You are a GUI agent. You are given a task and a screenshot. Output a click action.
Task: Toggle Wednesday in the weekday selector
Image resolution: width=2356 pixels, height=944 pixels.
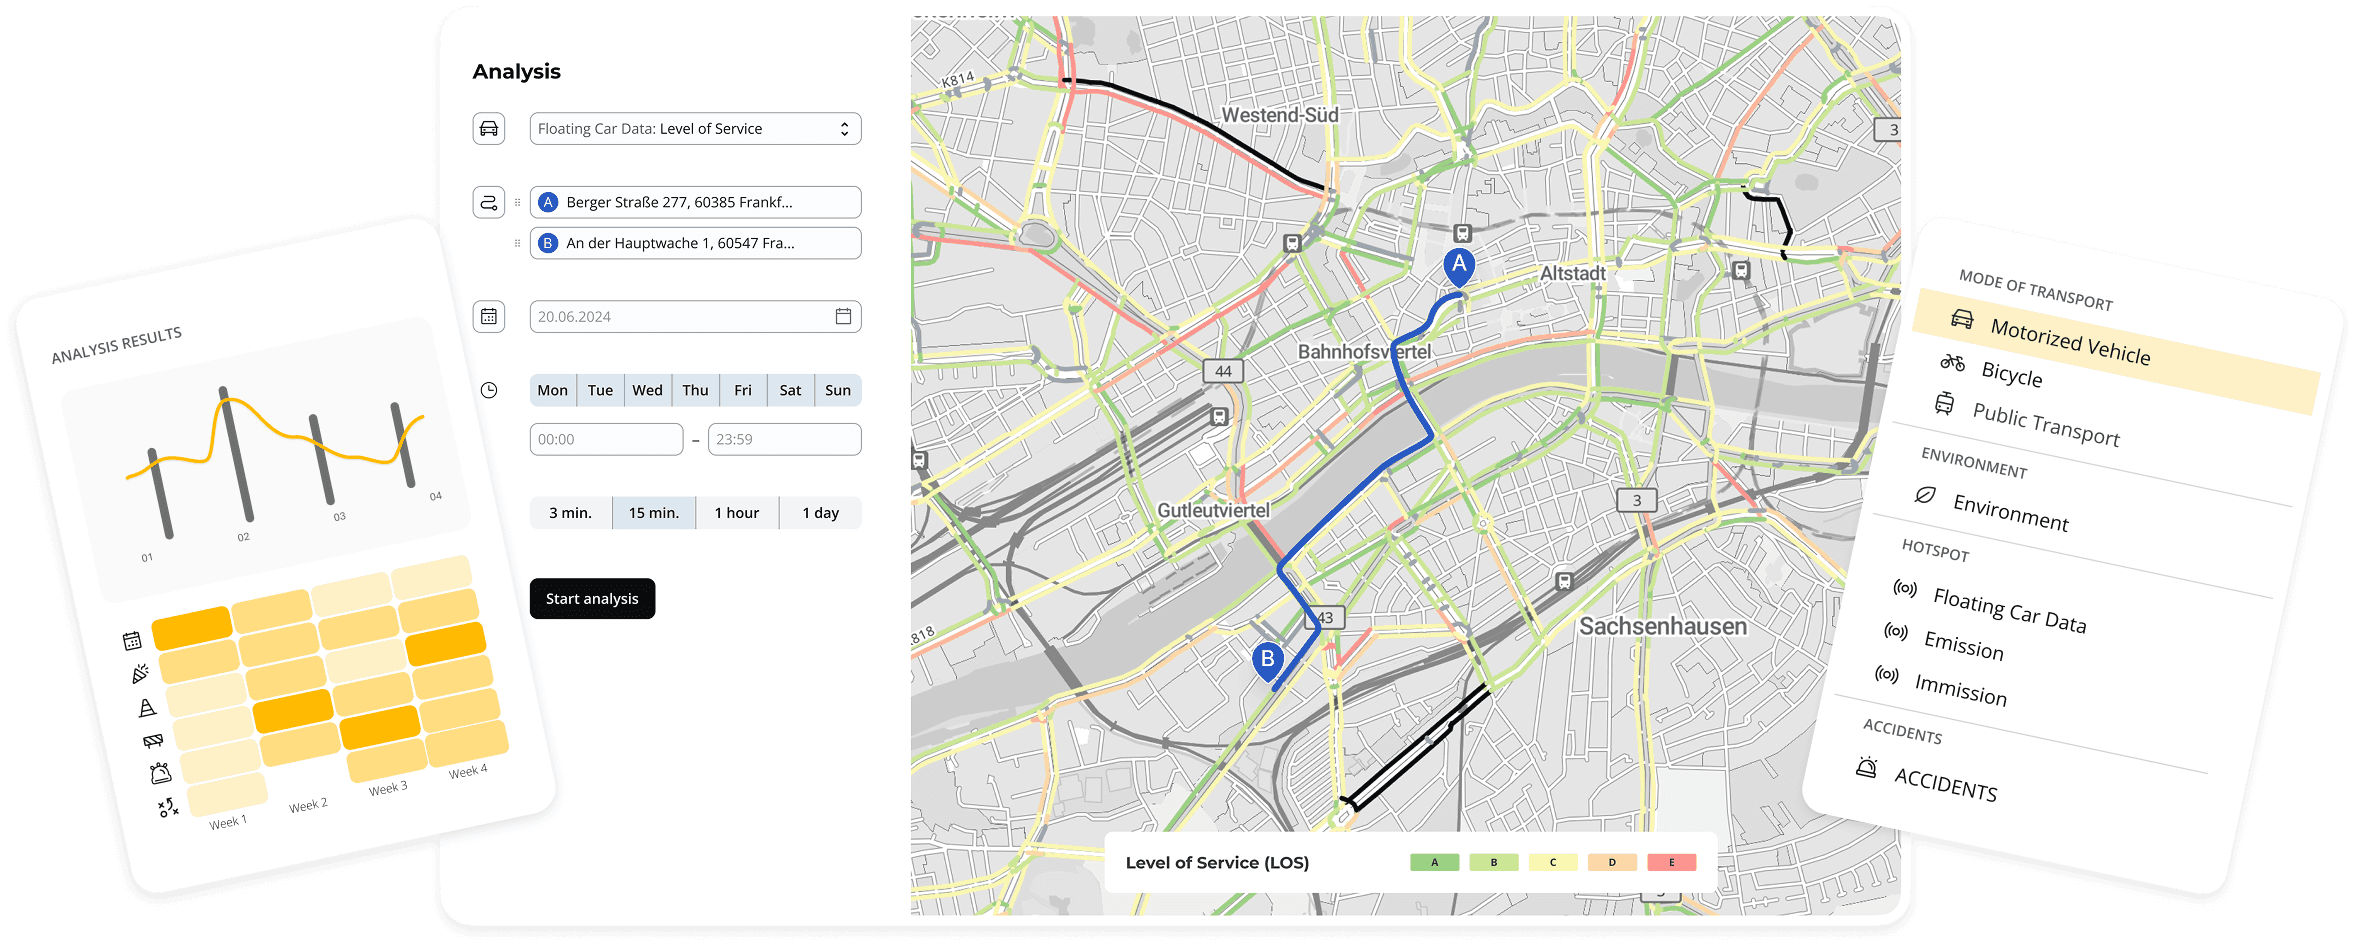(x=647, y=390)
